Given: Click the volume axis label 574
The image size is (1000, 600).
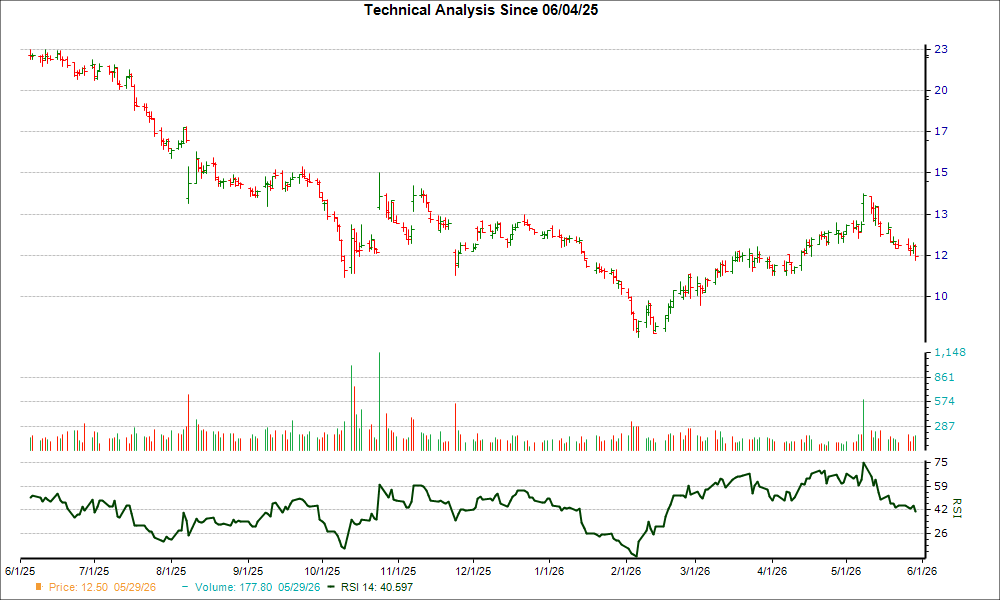Looking at the screenshot, I should (x=945, y=402).
